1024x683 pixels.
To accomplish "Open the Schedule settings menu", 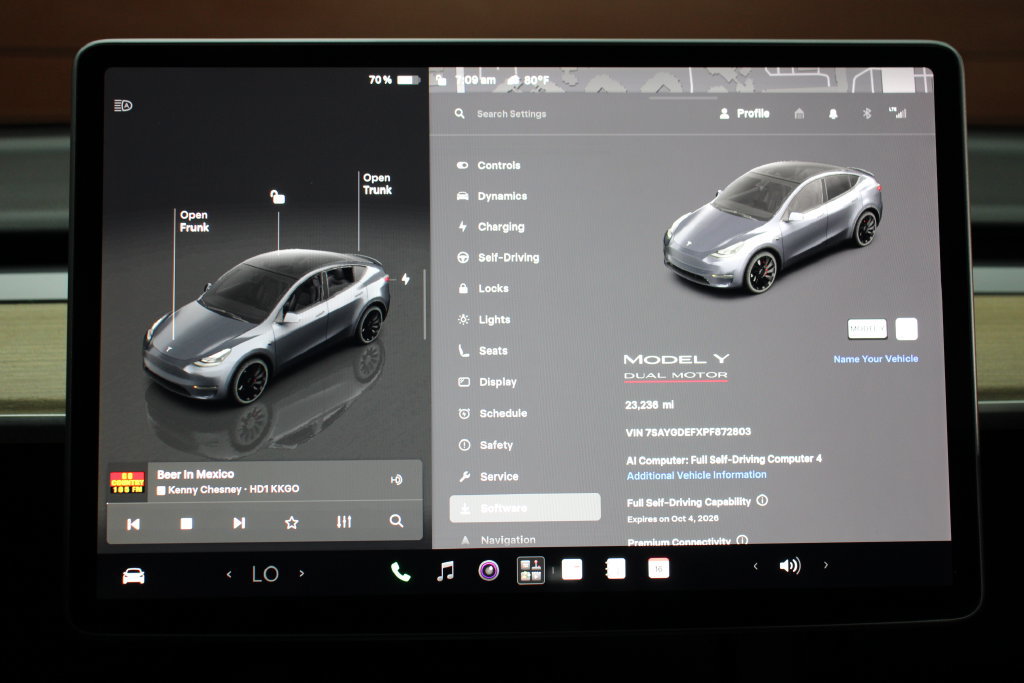I will tap(492, 413).
